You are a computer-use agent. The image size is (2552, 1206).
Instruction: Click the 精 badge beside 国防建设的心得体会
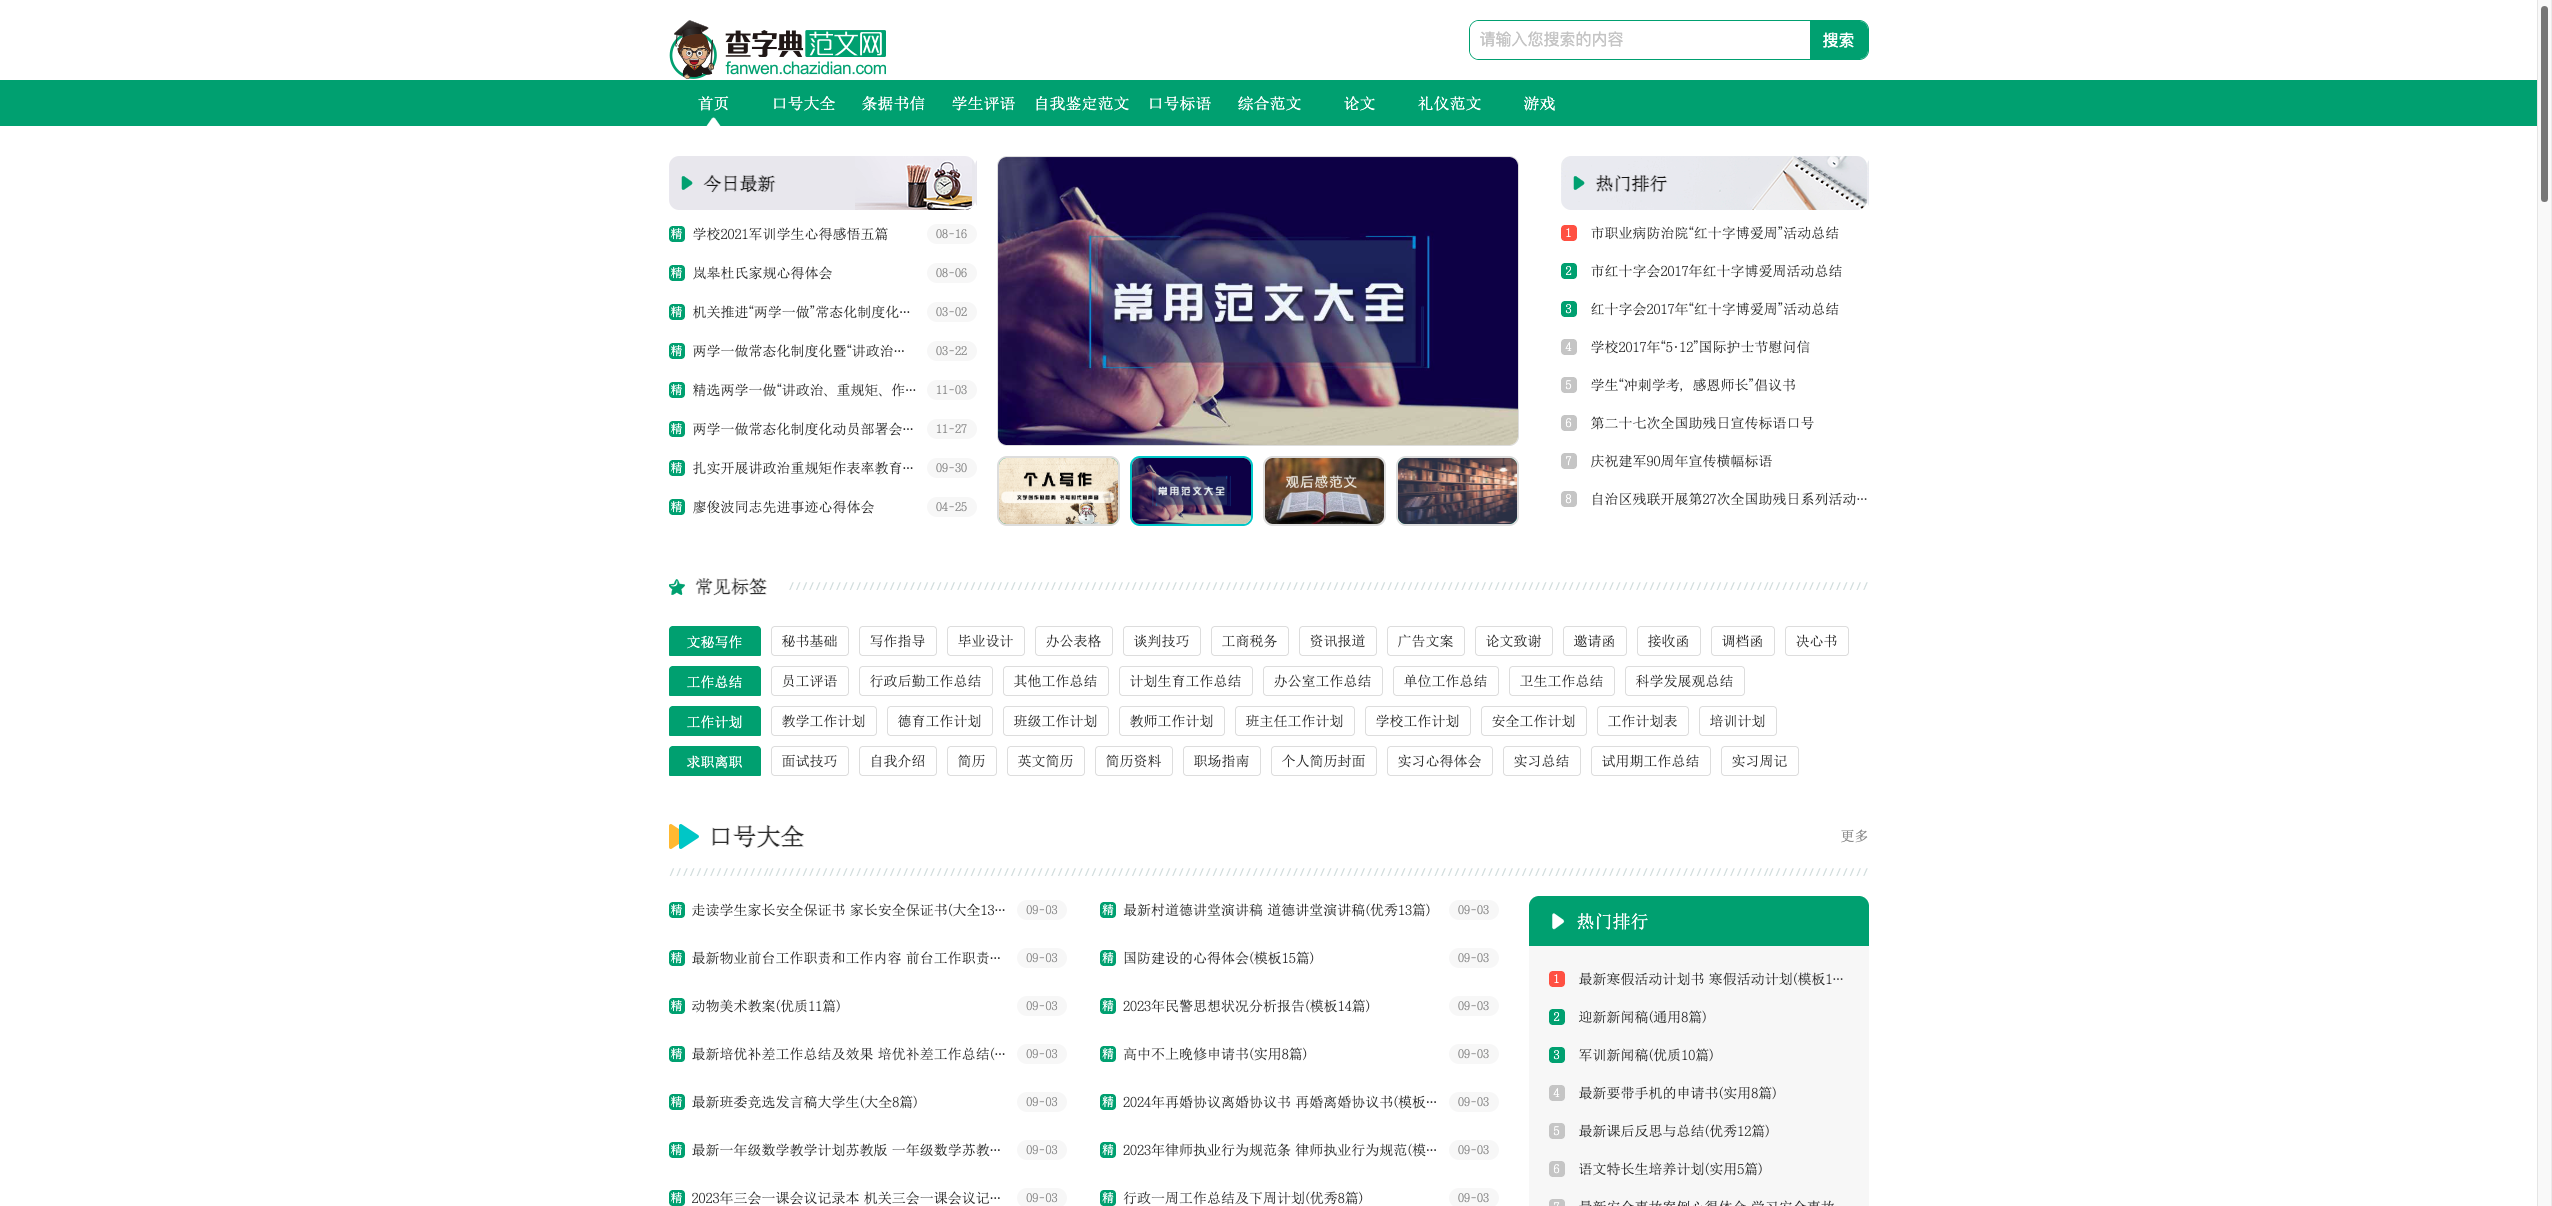(x=1108, y=958)
